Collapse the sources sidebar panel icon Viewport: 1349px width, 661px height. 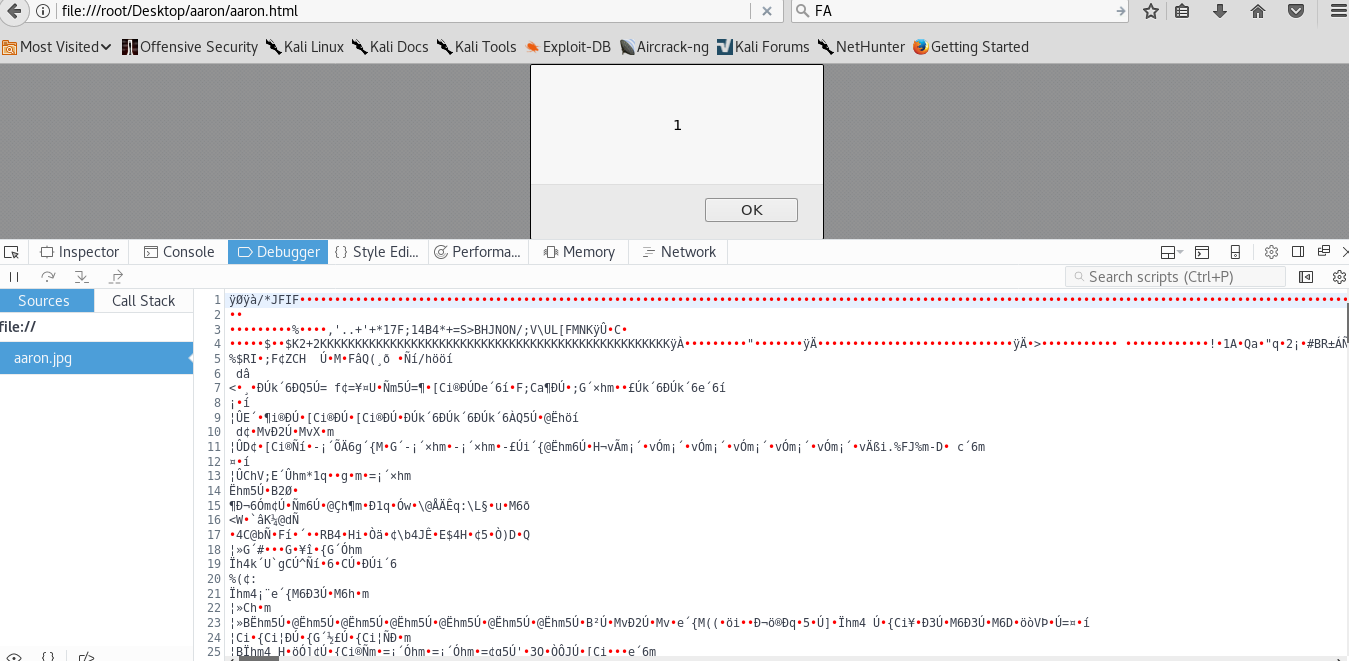point(1306,277)
